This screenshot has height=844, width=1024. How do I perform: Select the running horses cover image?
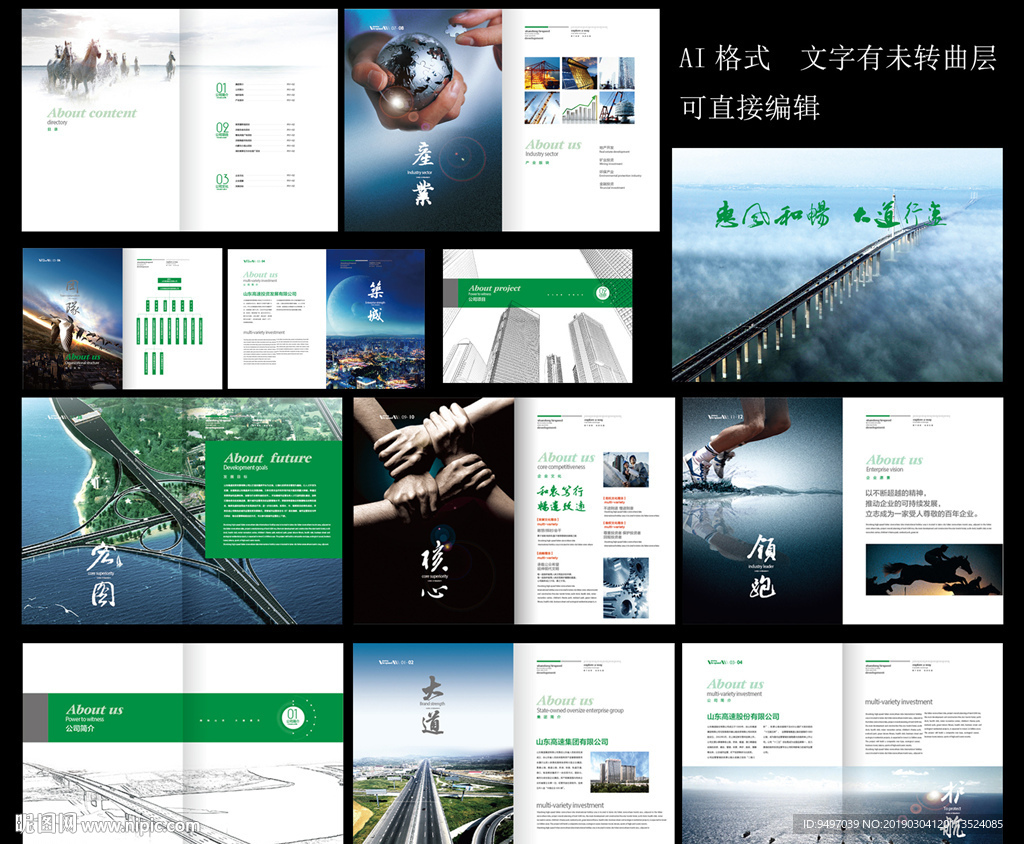(100, 63)
